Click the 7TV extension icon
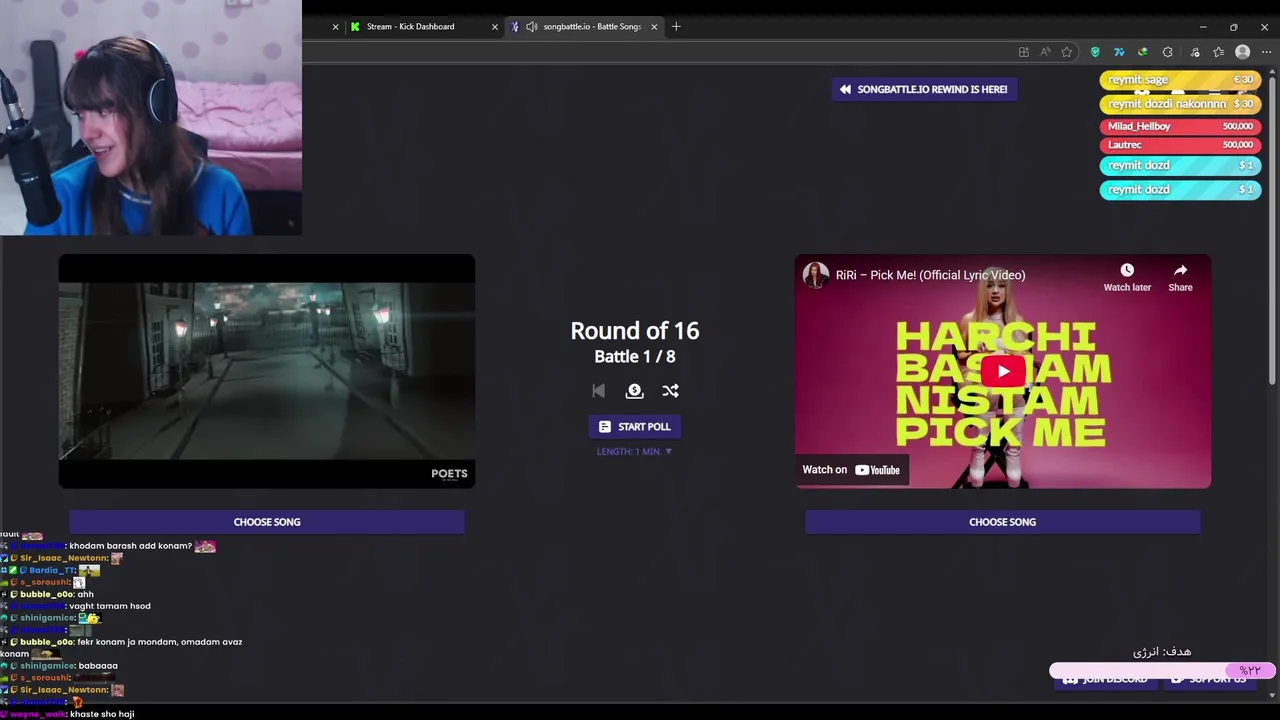The width and height of the screenshot is (1280, 720). (1119, 52)
